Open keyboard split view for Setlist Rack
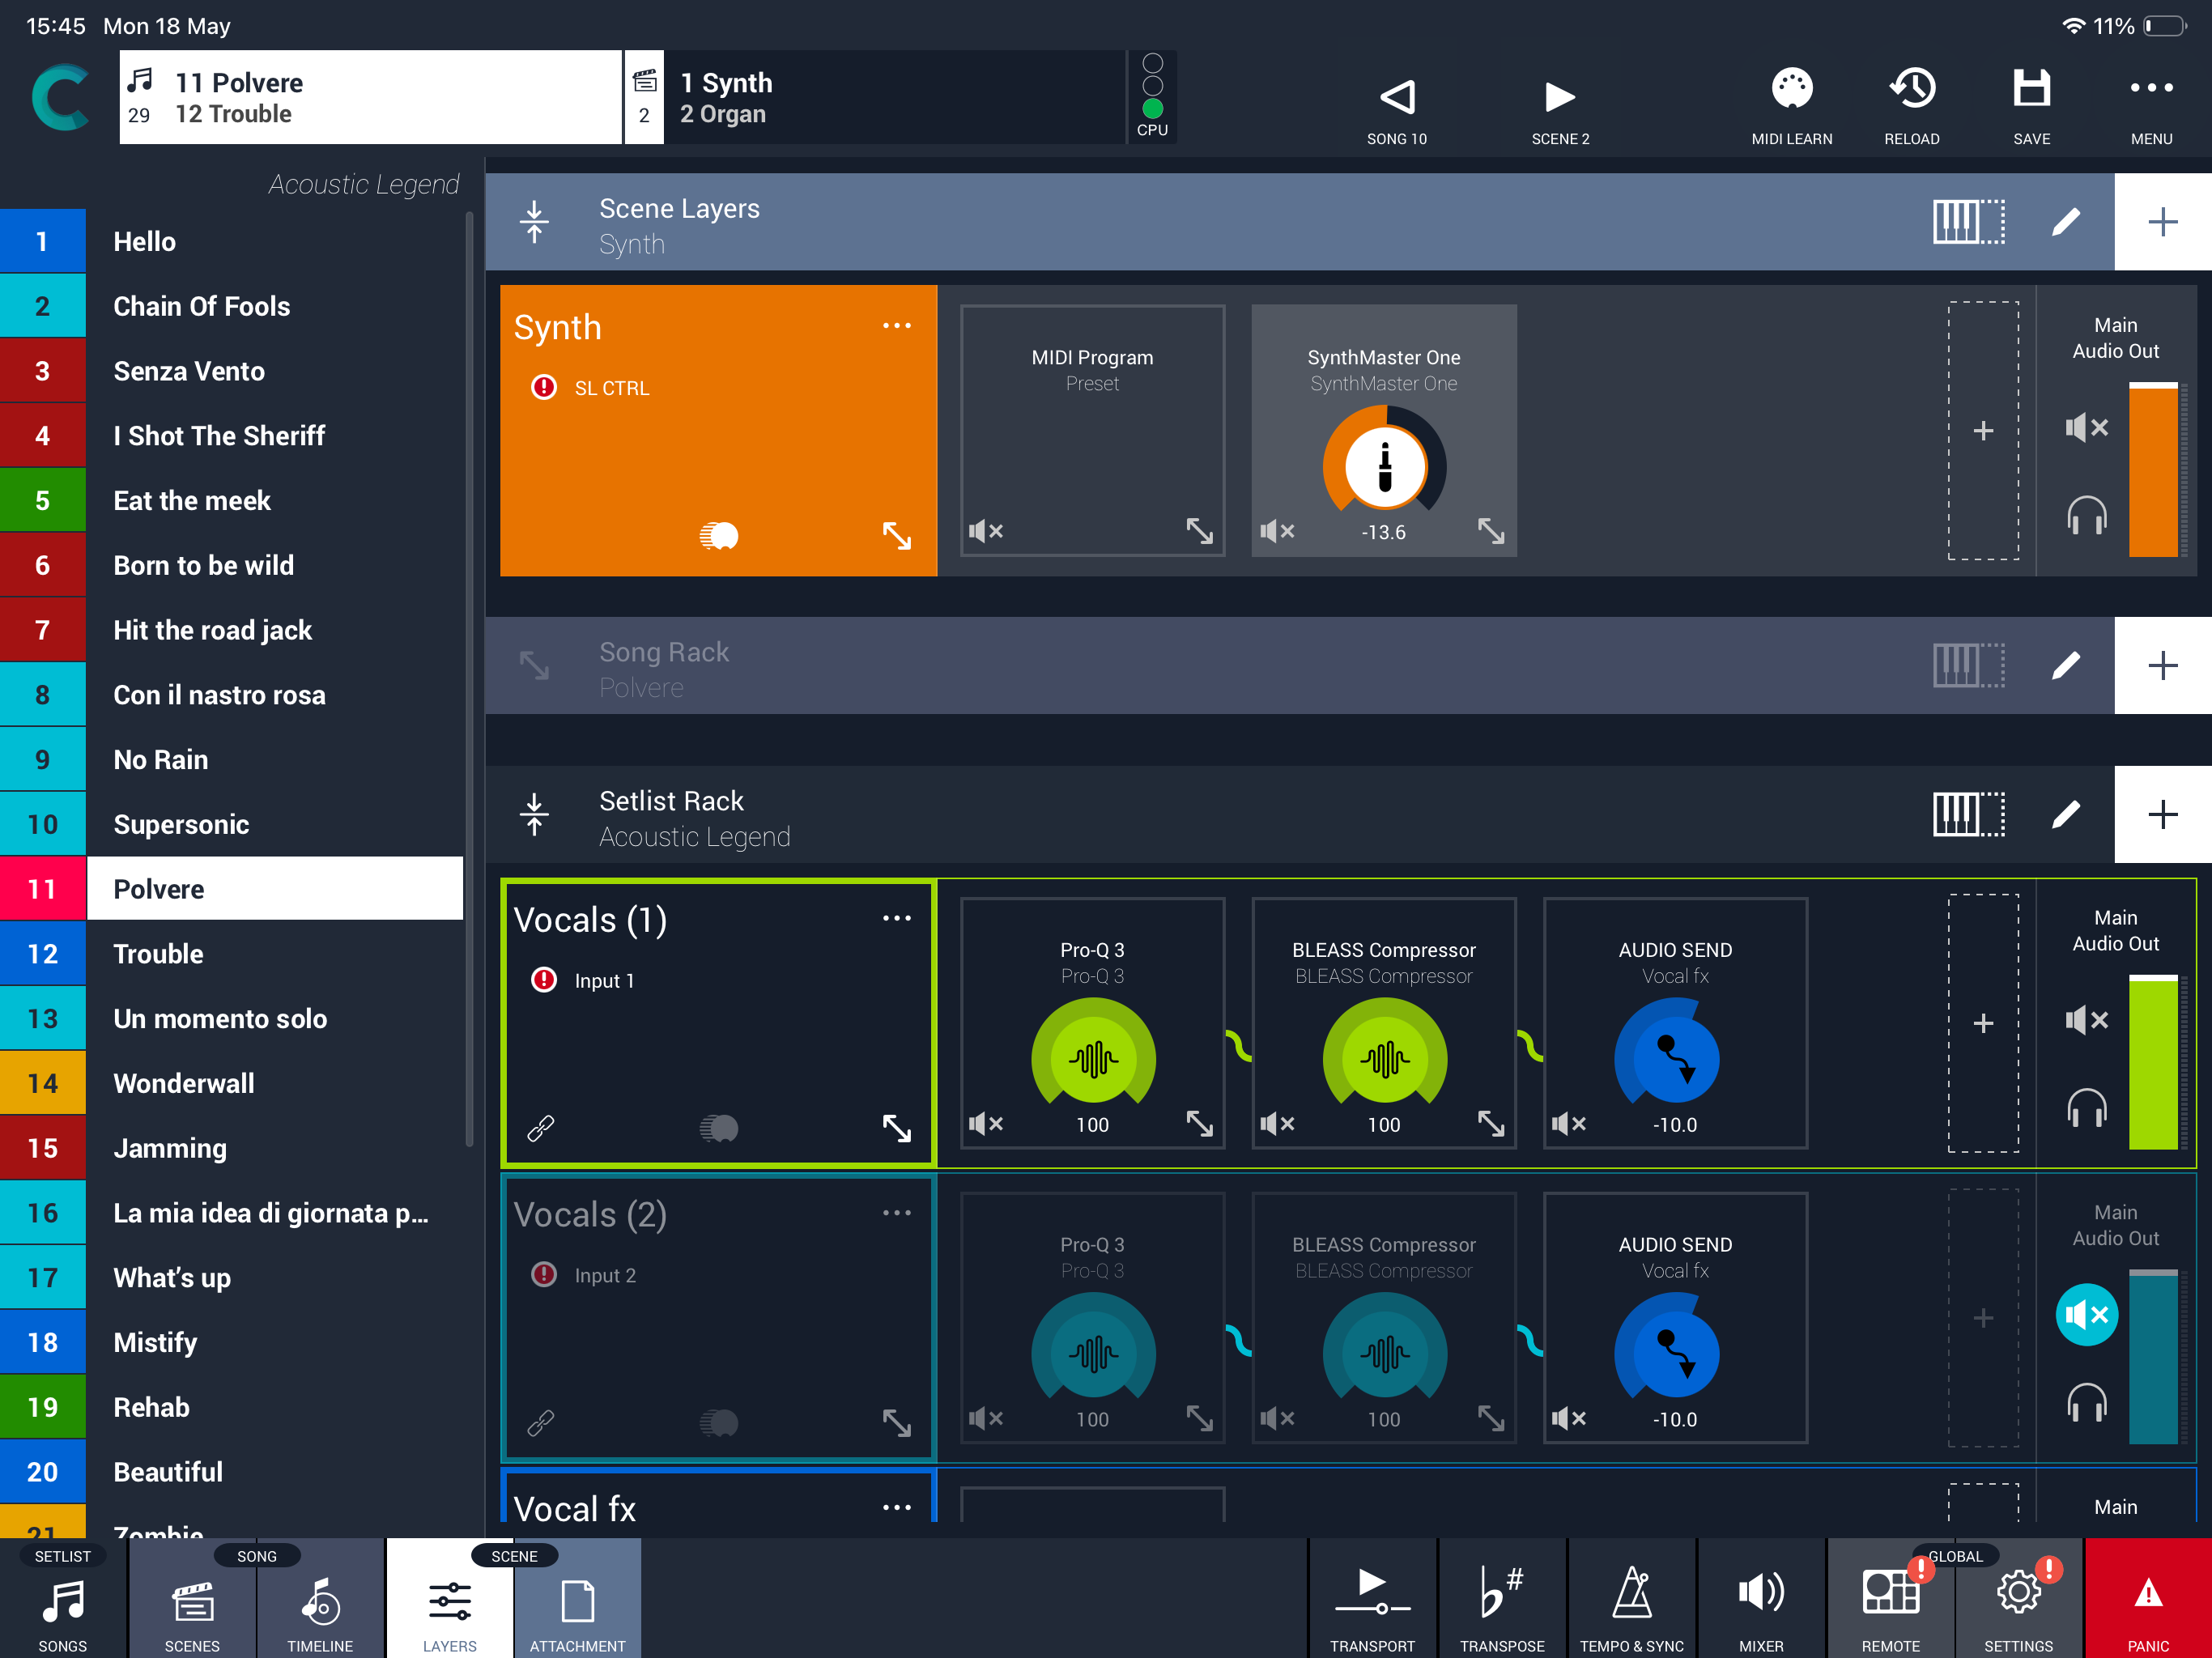Screen dimensions: 2212x1658 [x=1968, y=814]
